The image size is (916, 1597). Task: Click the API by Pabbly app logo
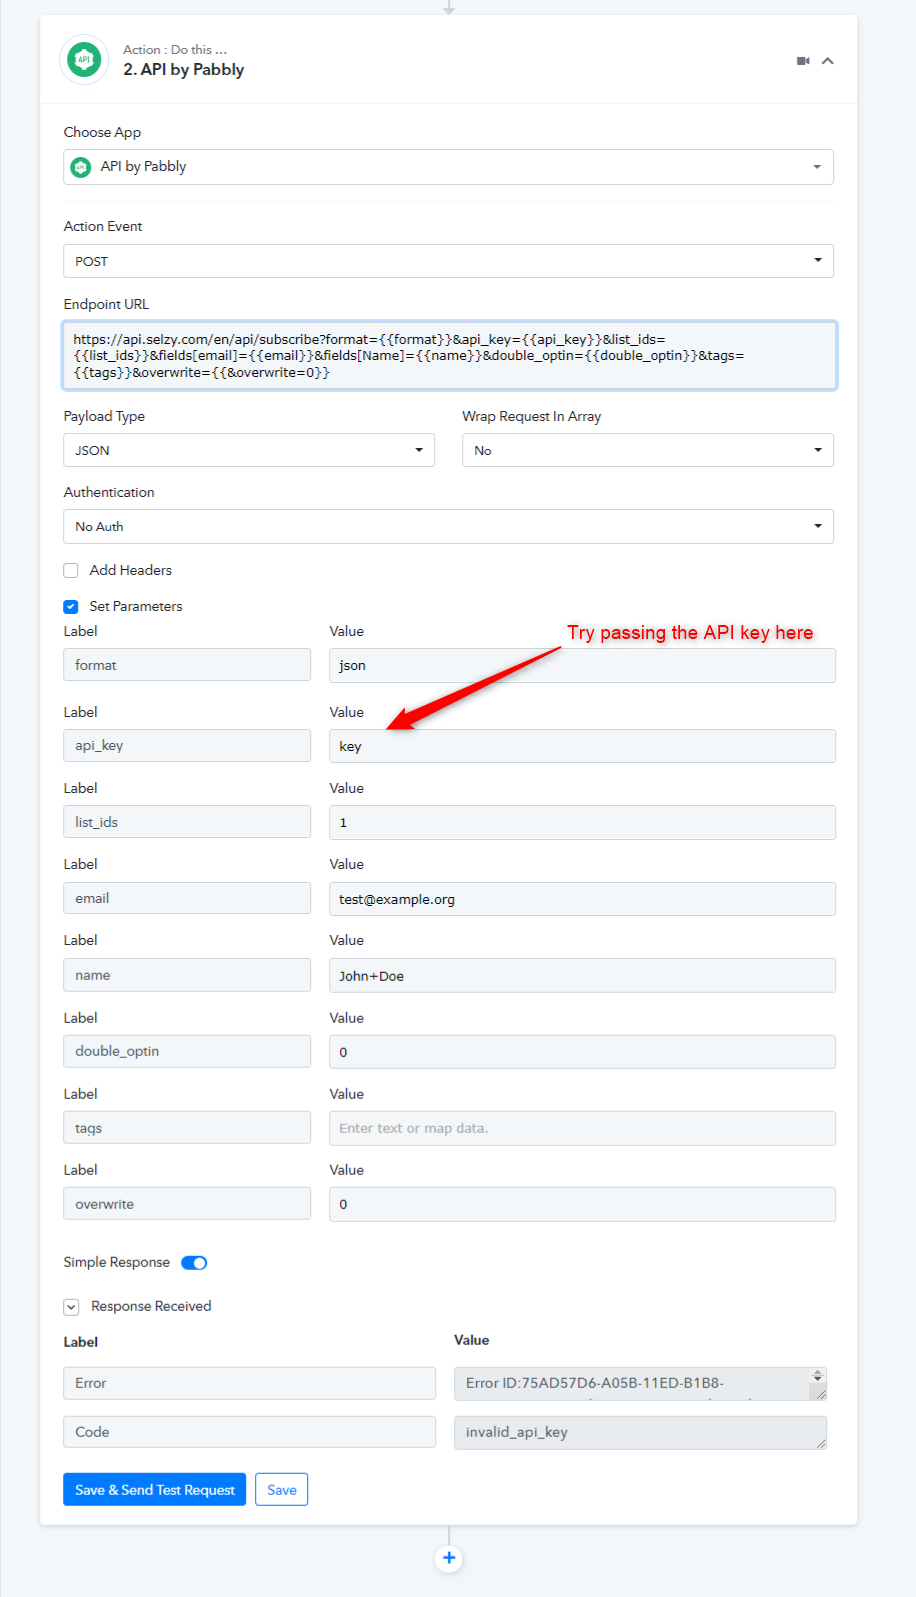tap(84, 60)
